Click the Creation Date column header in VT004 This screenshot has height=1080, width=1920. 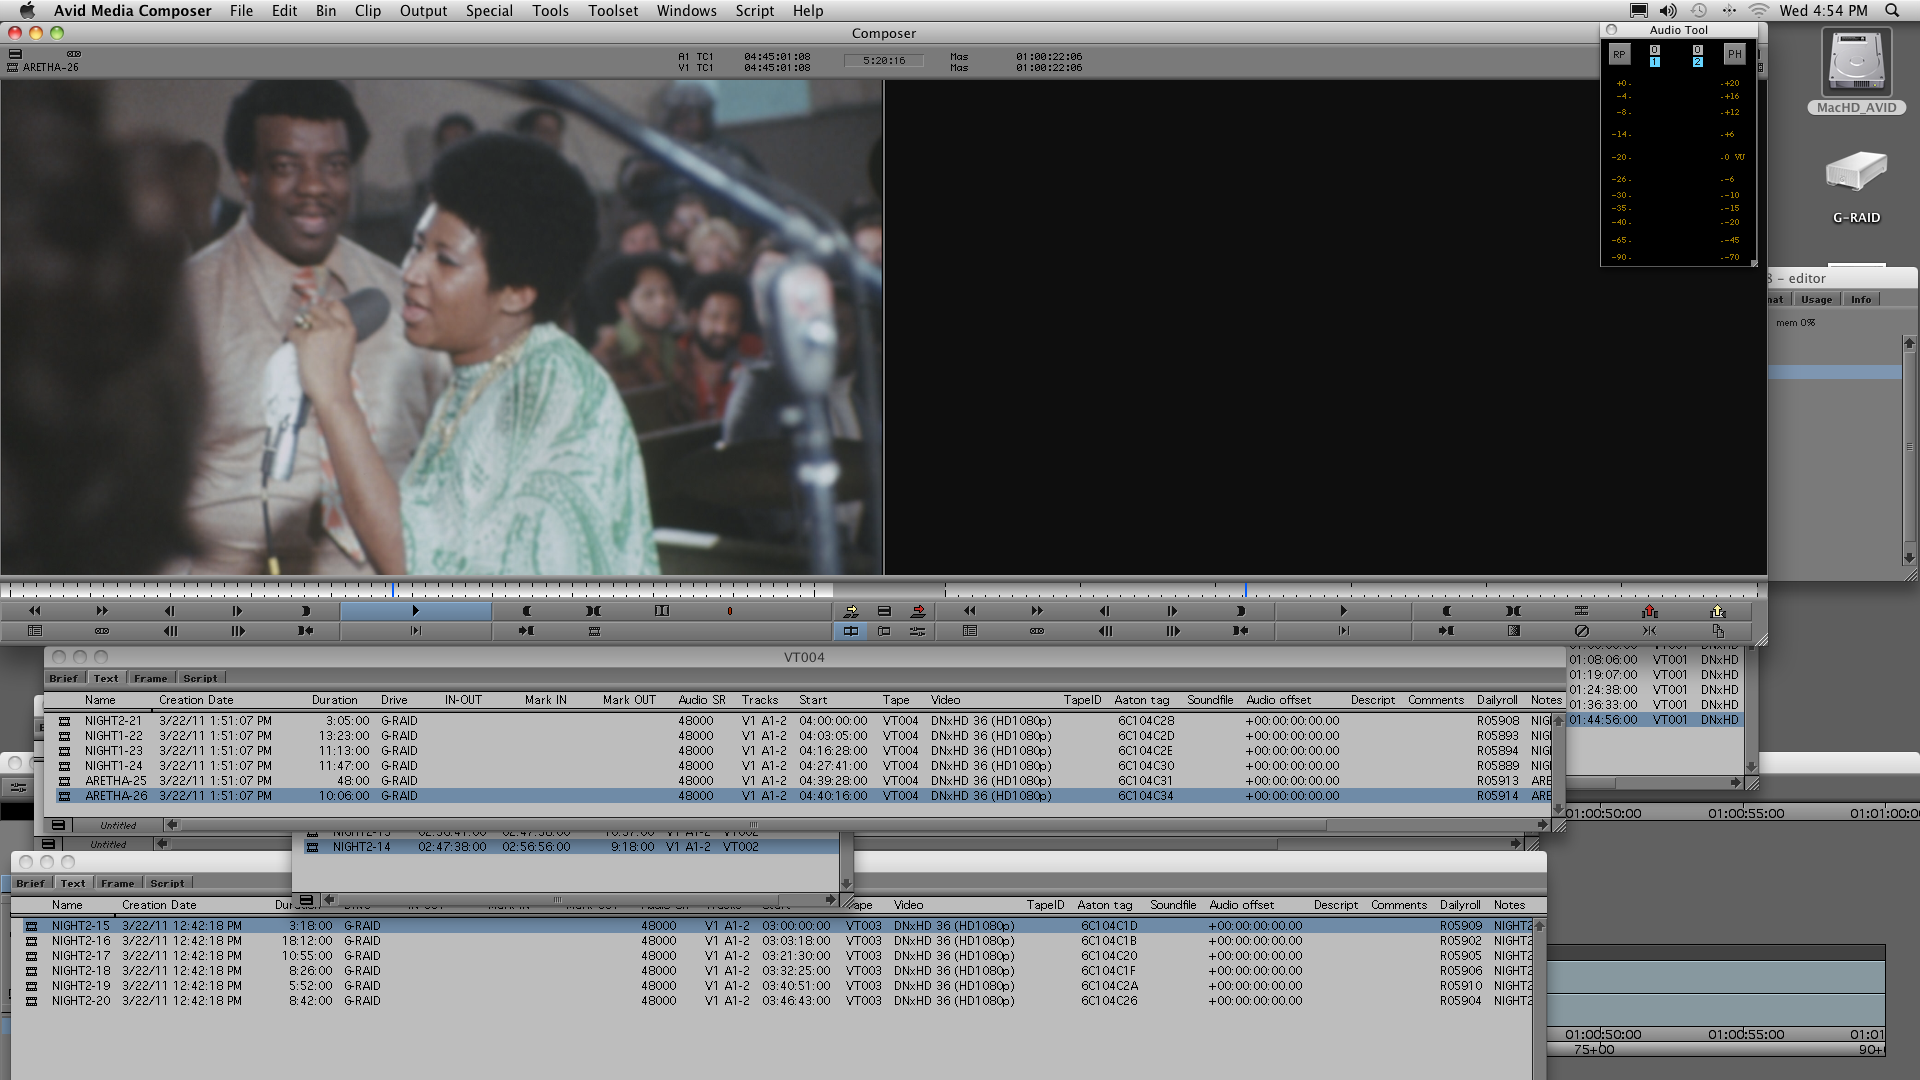[196, 700]
